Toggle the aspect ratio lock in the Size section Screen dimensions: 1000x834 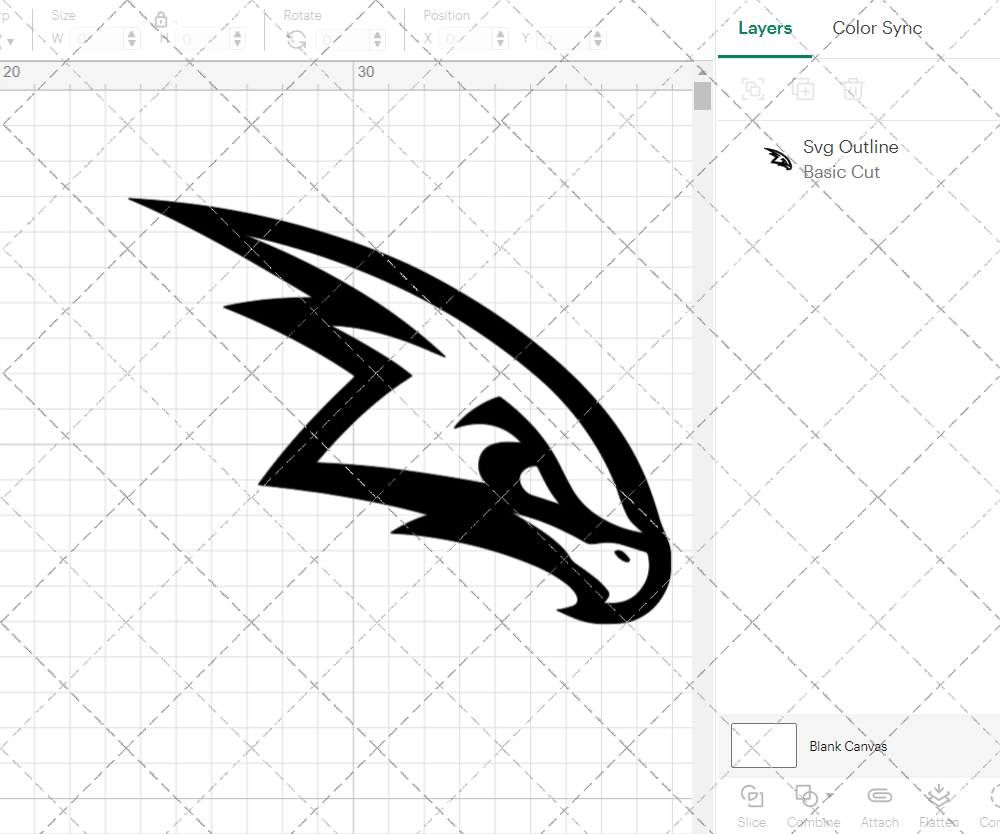(160, 20)
